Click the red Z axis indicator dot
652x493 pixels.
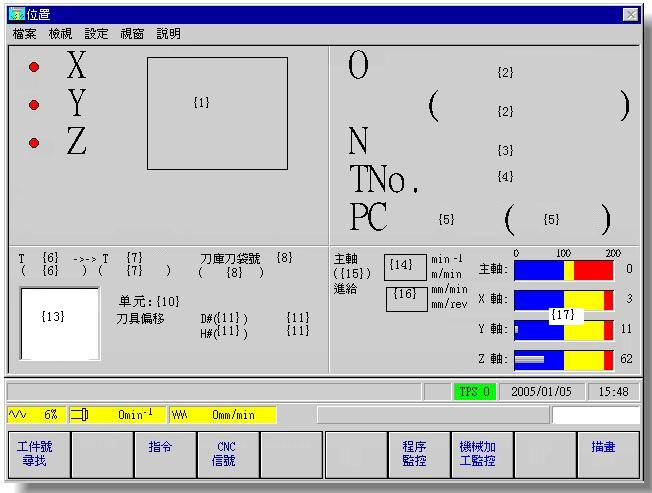coord(34,143)
